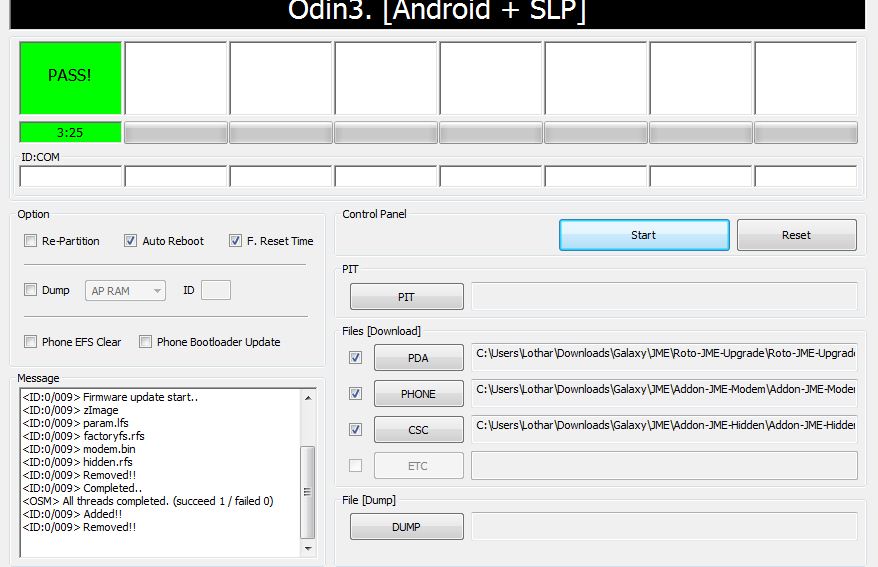Tick the checkbox beside ETC
This screenshot has height=567, width=878.
(x=355, y=465)
